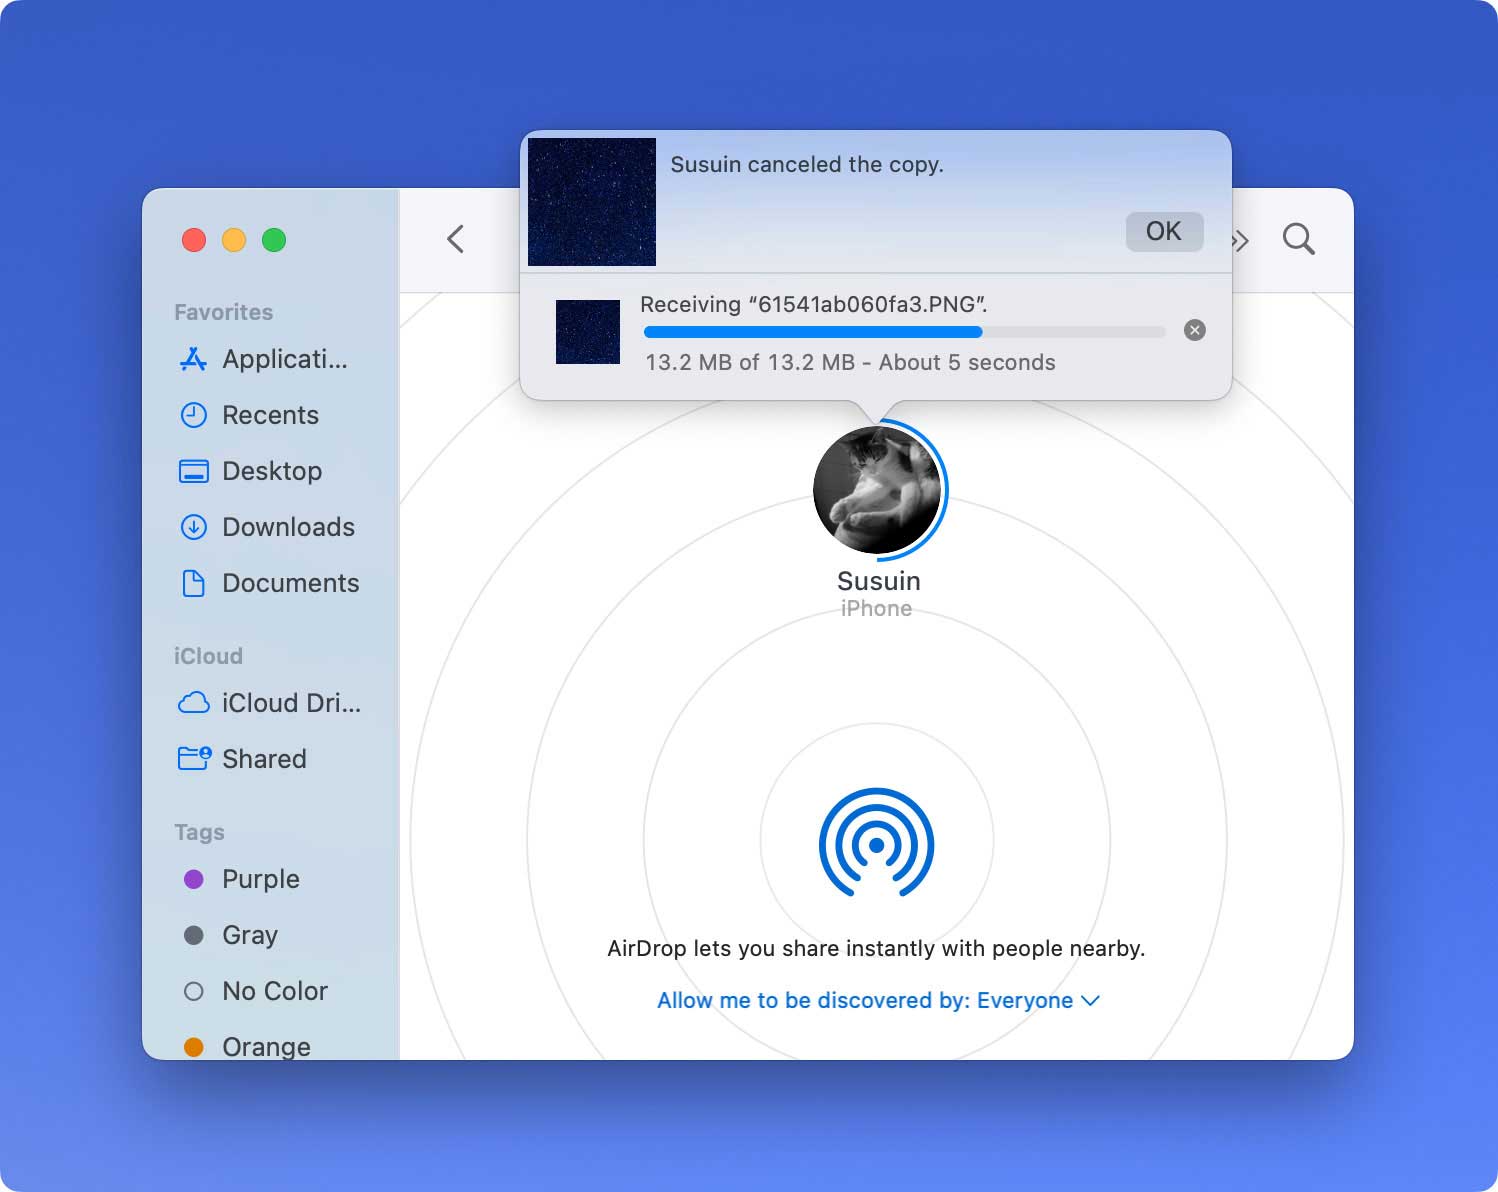1498x1192 pixels.
Task: Click the Shared folder icon
Action: pyautogui.click(x=194, y=758)
